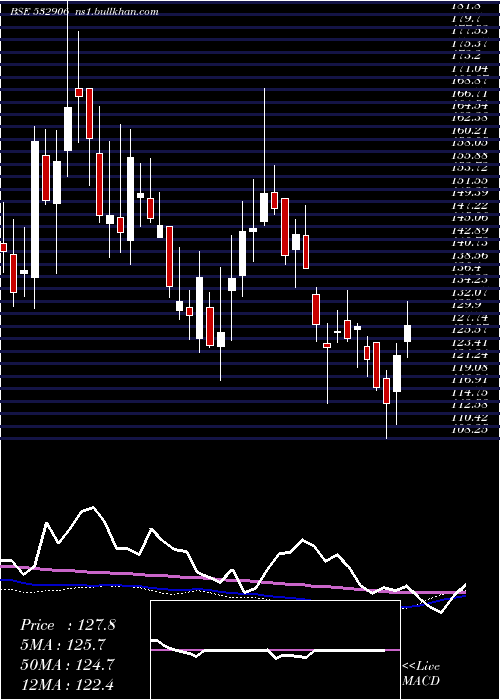This screenshot has width=500, height=700.
Task: Click the 147.22 price axis label
Action: click(x=470, y=205)
